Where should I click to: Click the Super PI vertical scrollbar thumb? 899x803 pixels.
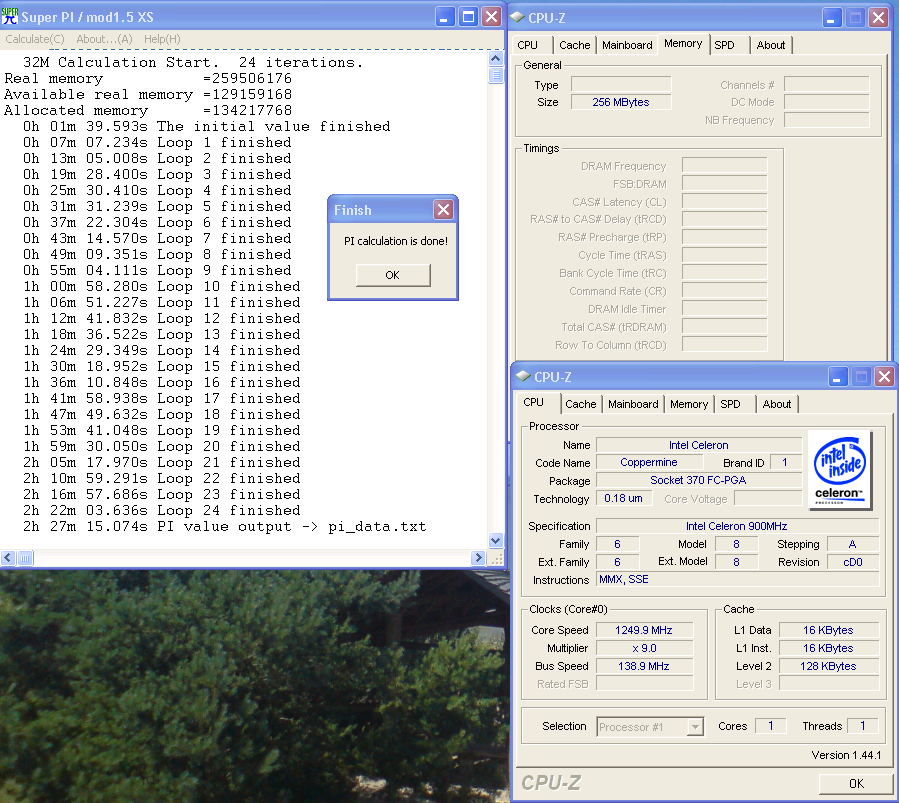(x=496, y=75)
